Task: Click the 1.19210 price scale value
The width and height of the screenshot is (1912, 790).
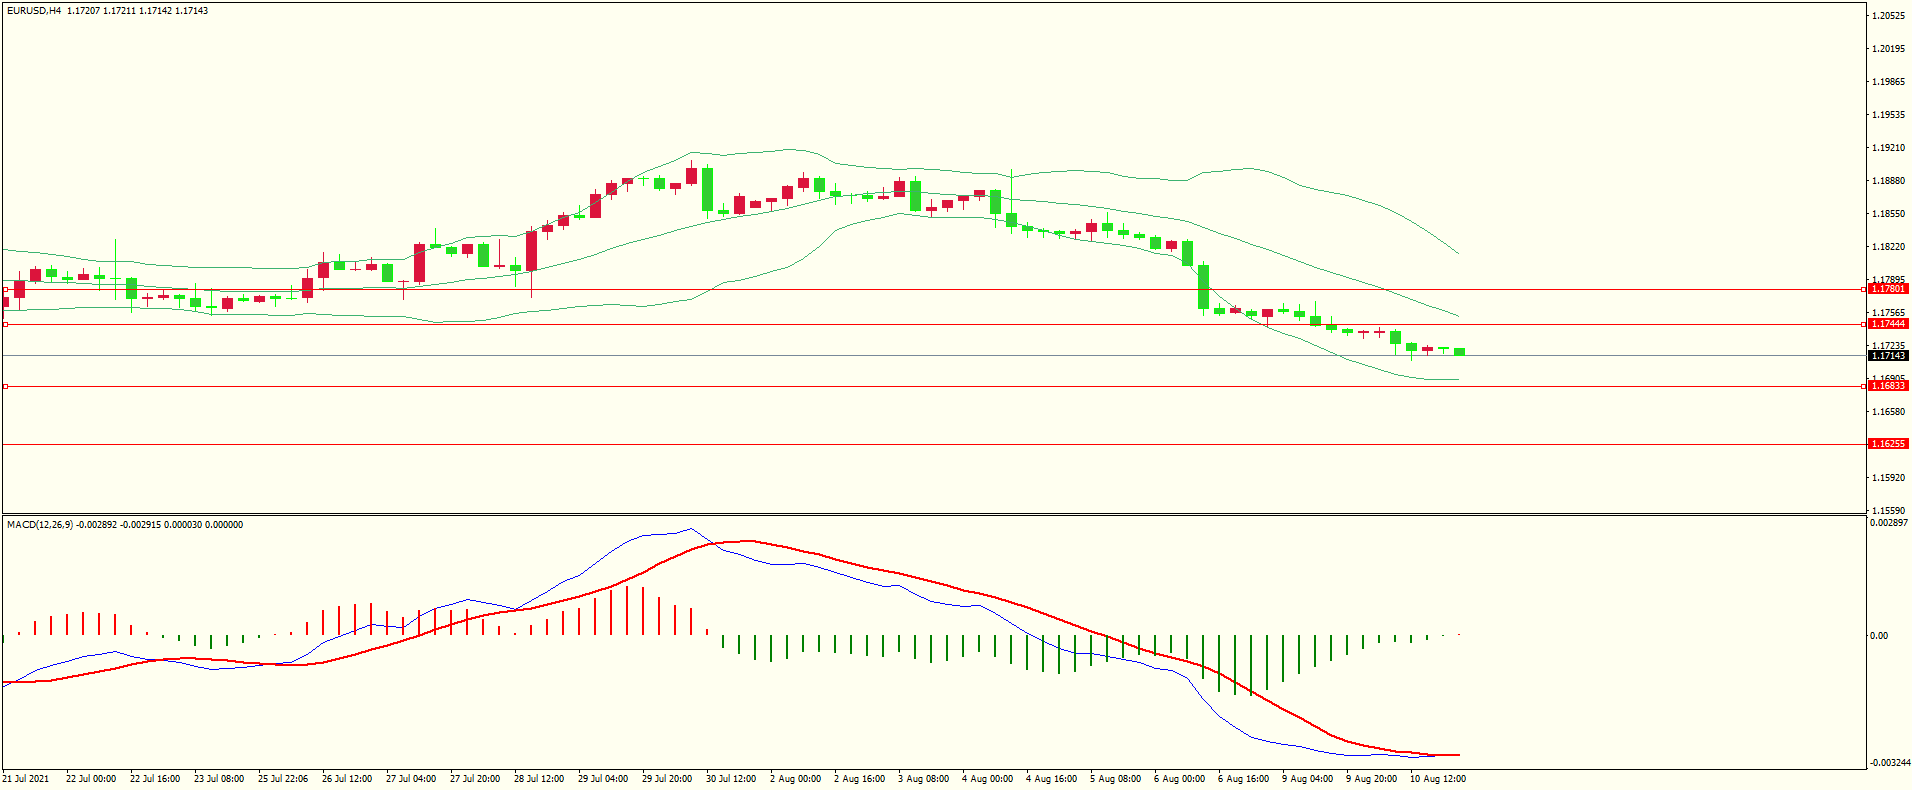Action: 1888,148
